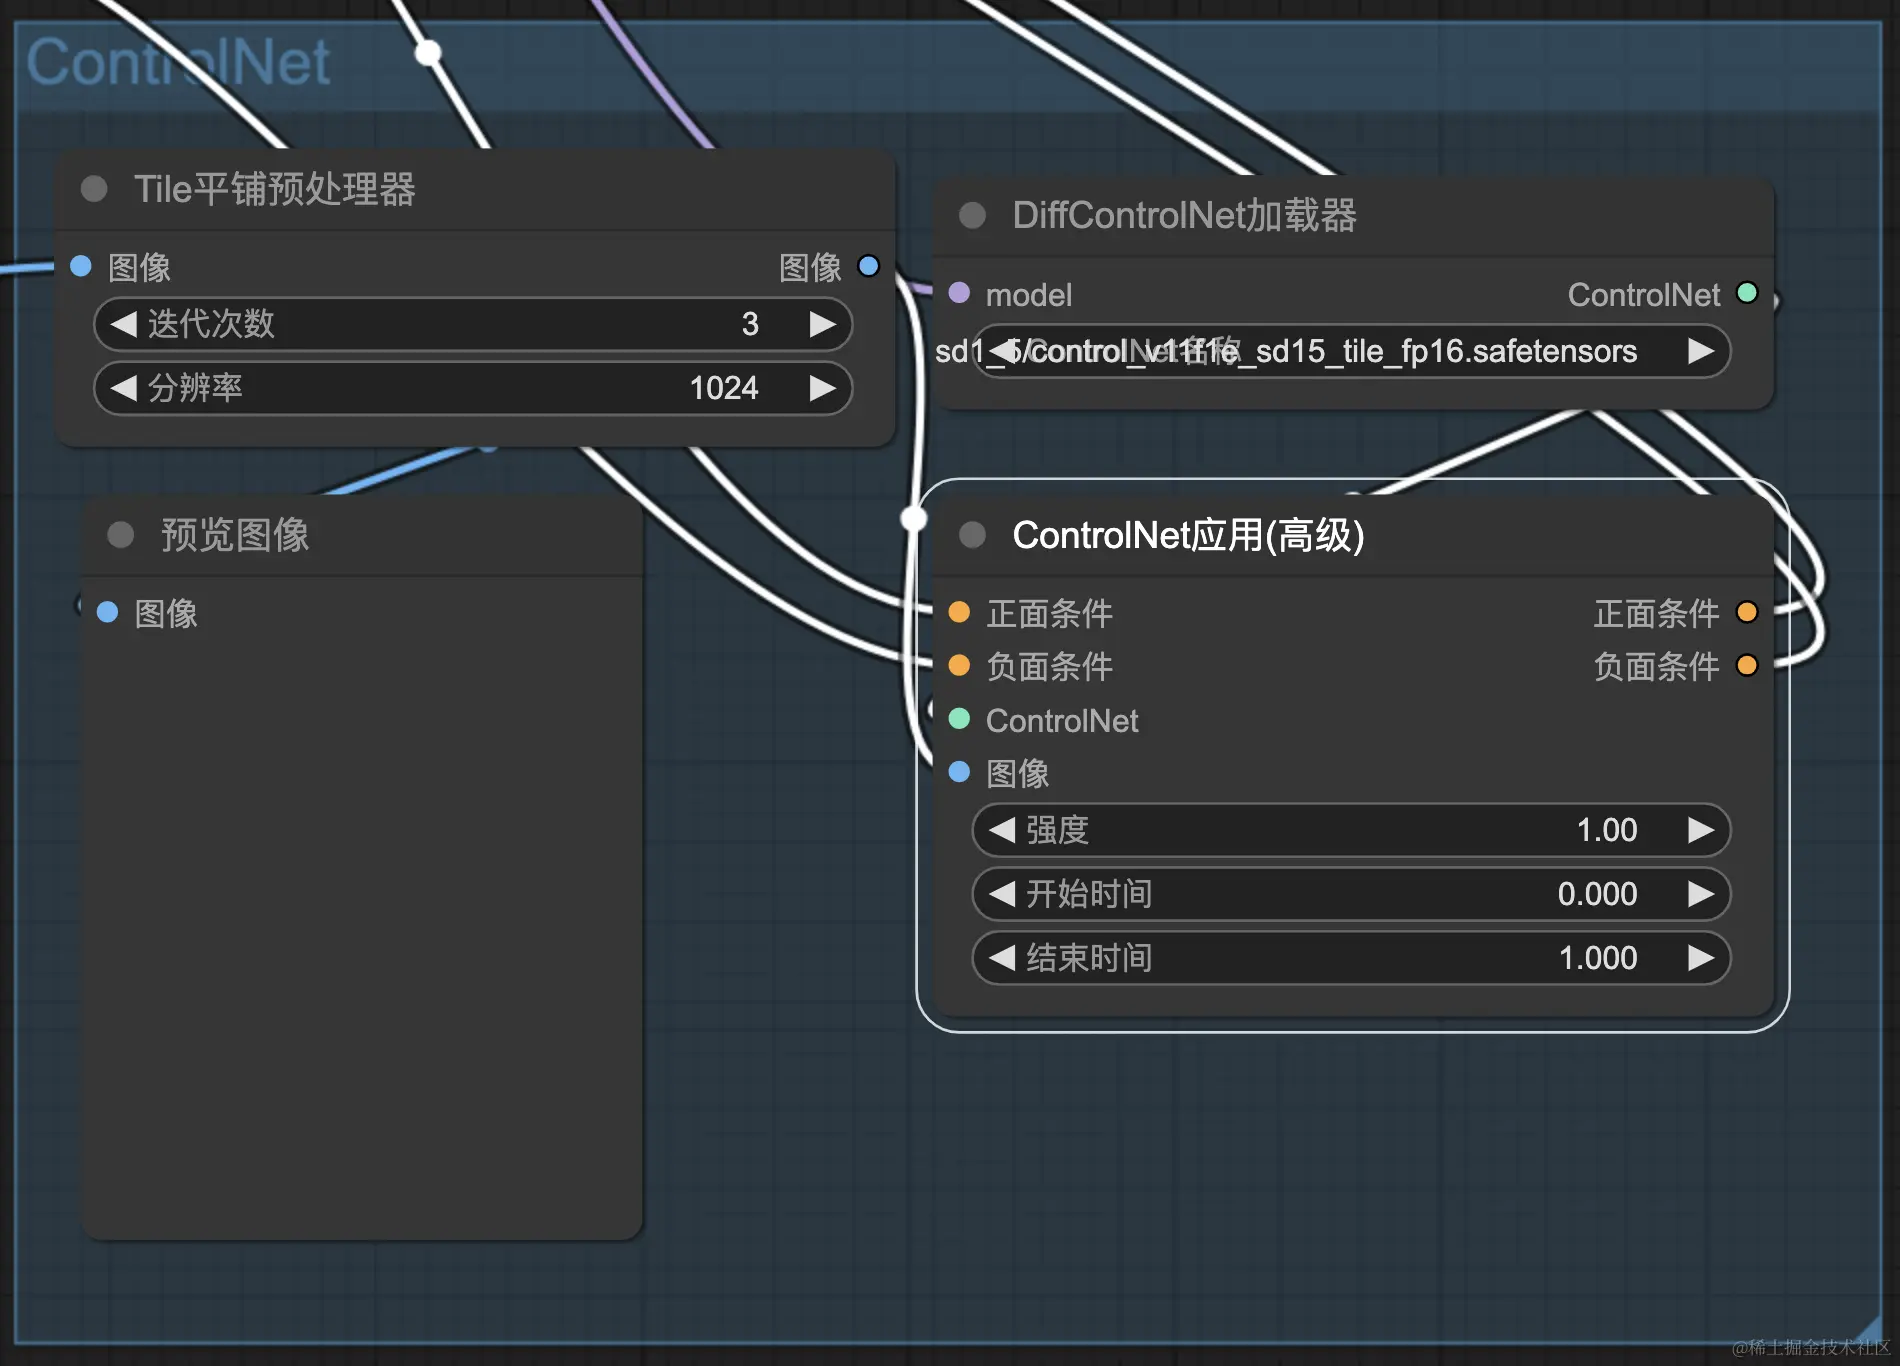The height and width of the screenshot is (1366, 1900).
Task: Click the reroute dot on the wire near ControlNet title
Action: [428, 52]
